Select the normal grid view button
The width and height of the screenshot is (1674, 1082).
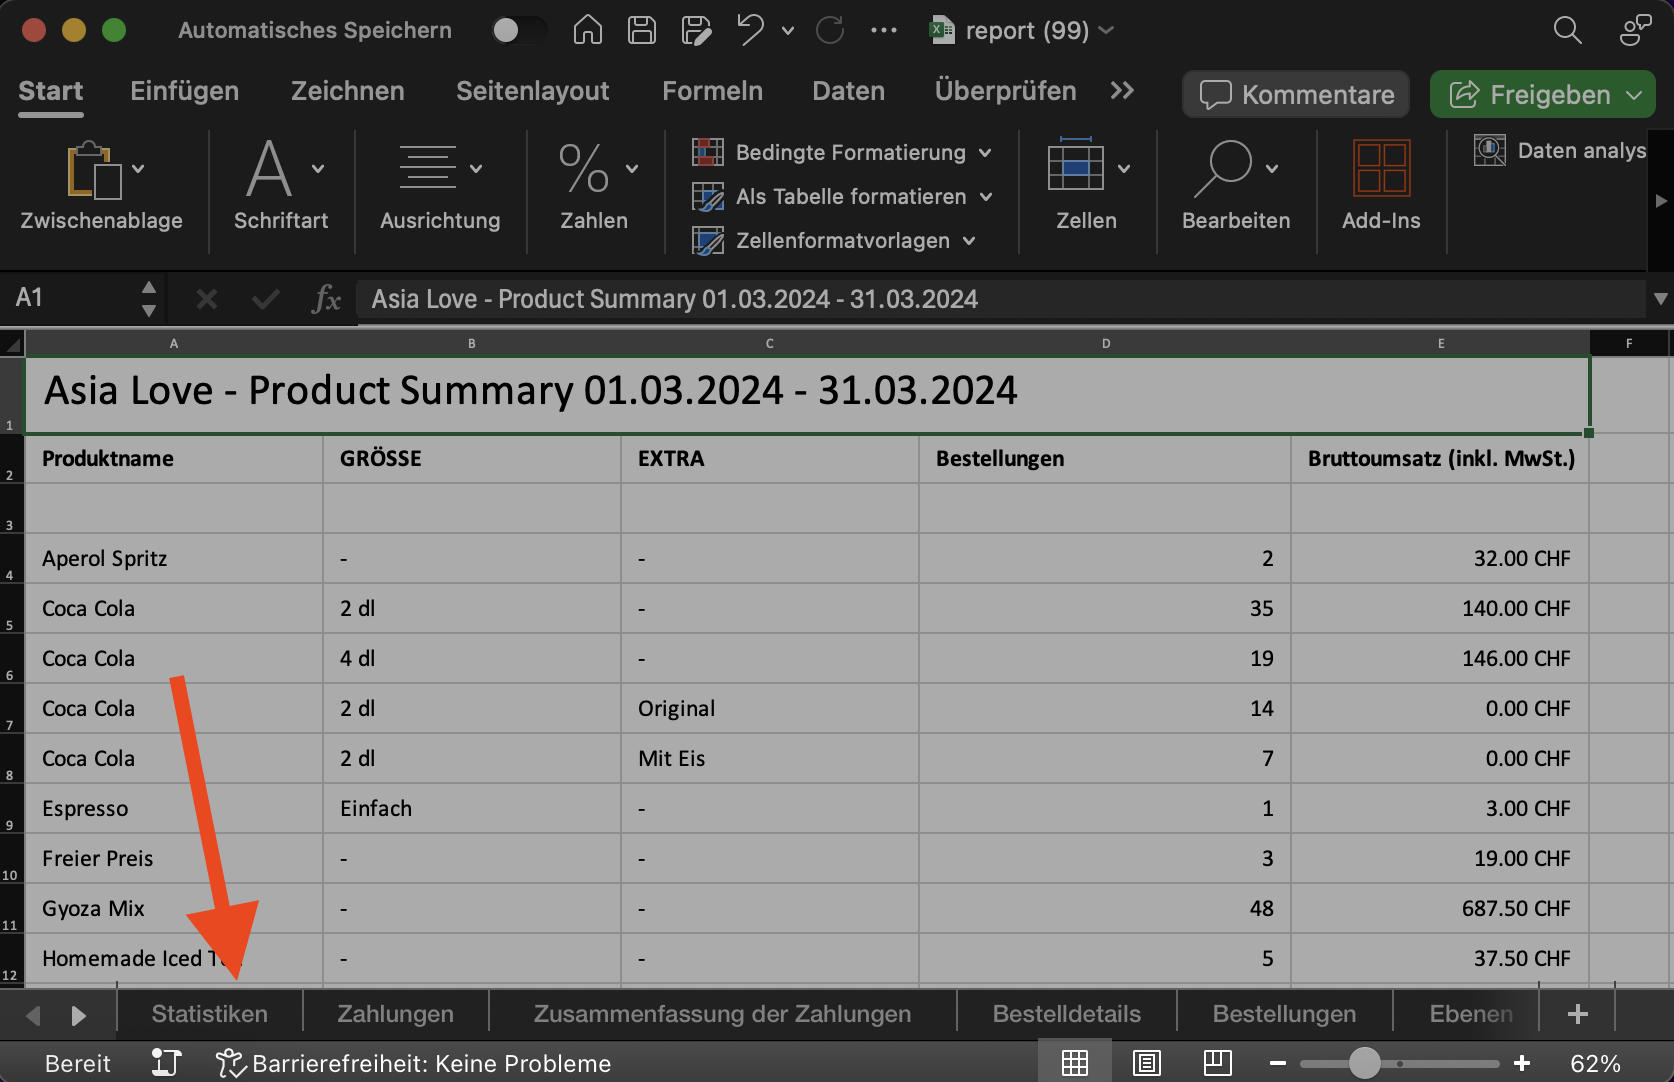pos(1075,1063)
